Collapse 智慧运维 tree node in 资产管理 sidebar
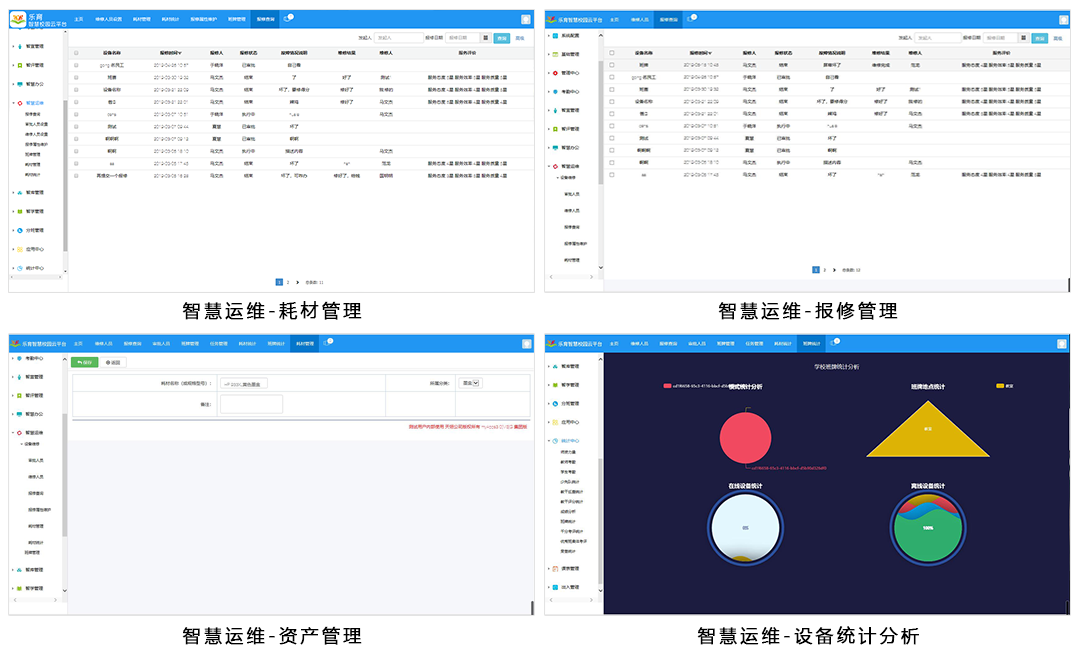The width and height of the screenshot is (1080, 665). (x=13, y=433)
